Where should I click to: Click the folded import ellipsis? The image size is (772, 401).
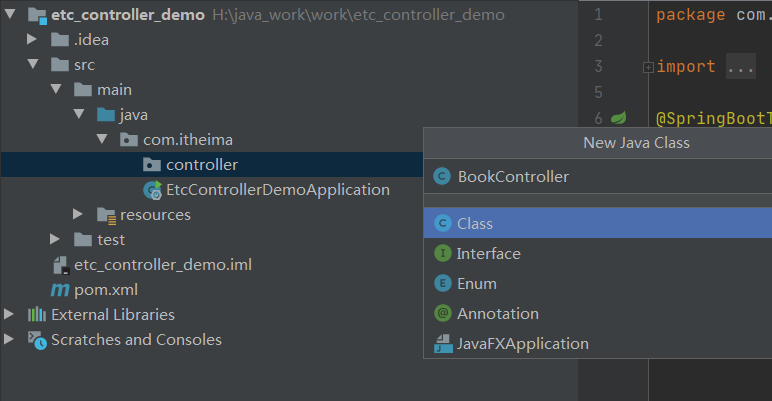point(740,67)
